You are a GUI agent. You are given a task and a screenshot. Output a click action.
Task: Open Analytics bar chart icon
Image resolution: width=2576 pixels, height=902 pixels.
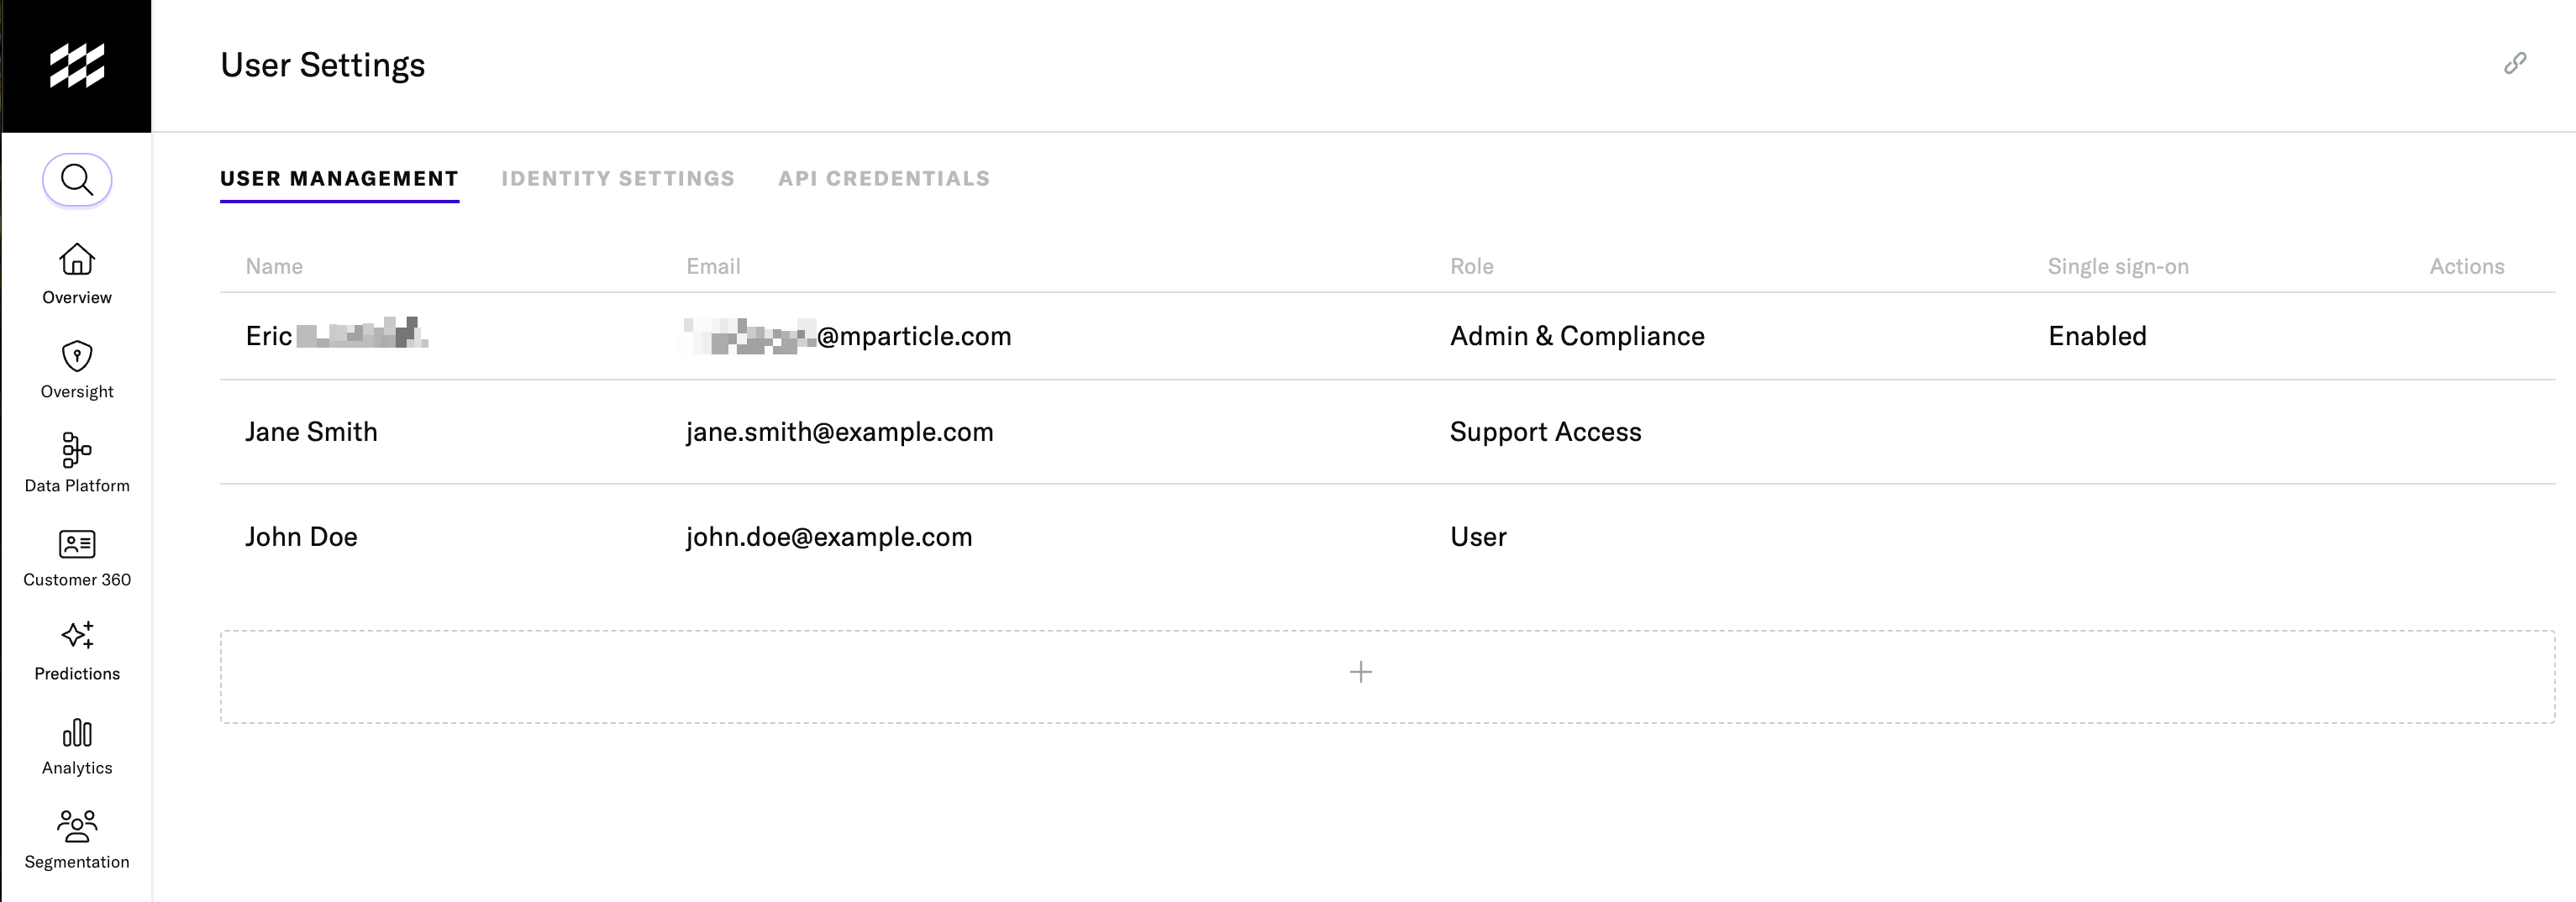coord(77,732)
